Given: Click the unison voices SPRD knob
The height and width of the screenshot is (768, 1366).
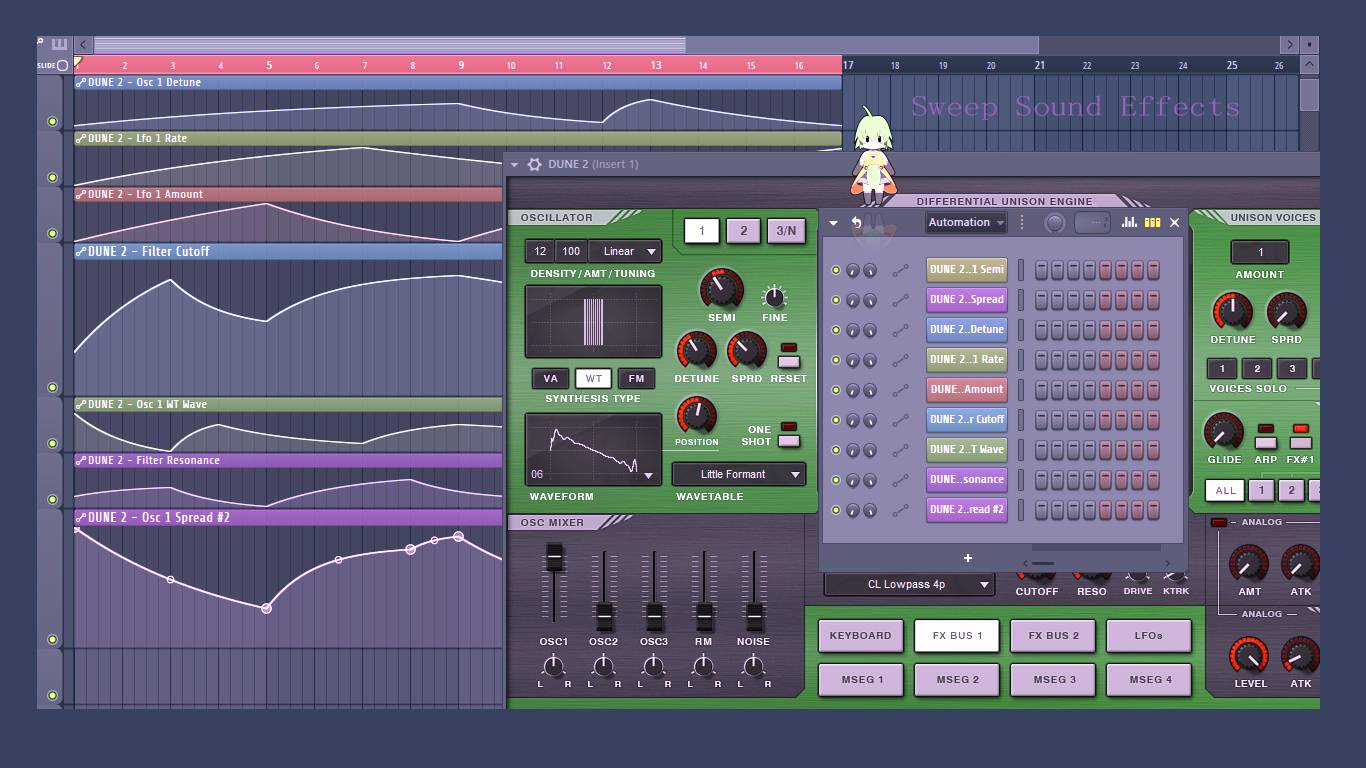Looking at the screenshot, I should tap(1286, 312).
